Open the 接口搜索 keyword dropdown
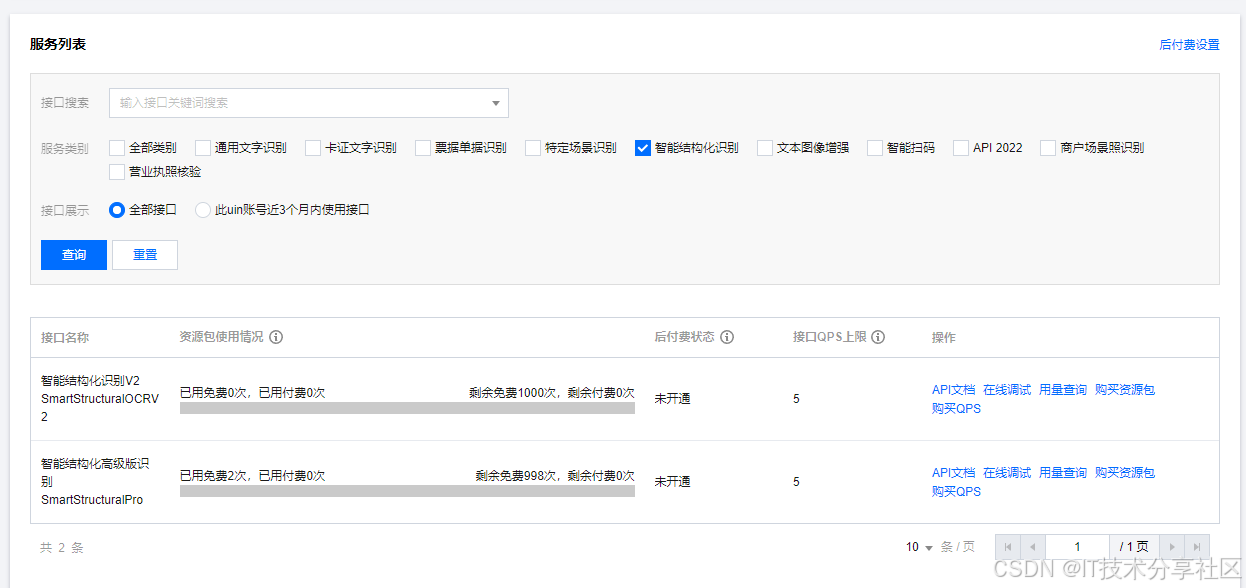 (x=309, y=103)
